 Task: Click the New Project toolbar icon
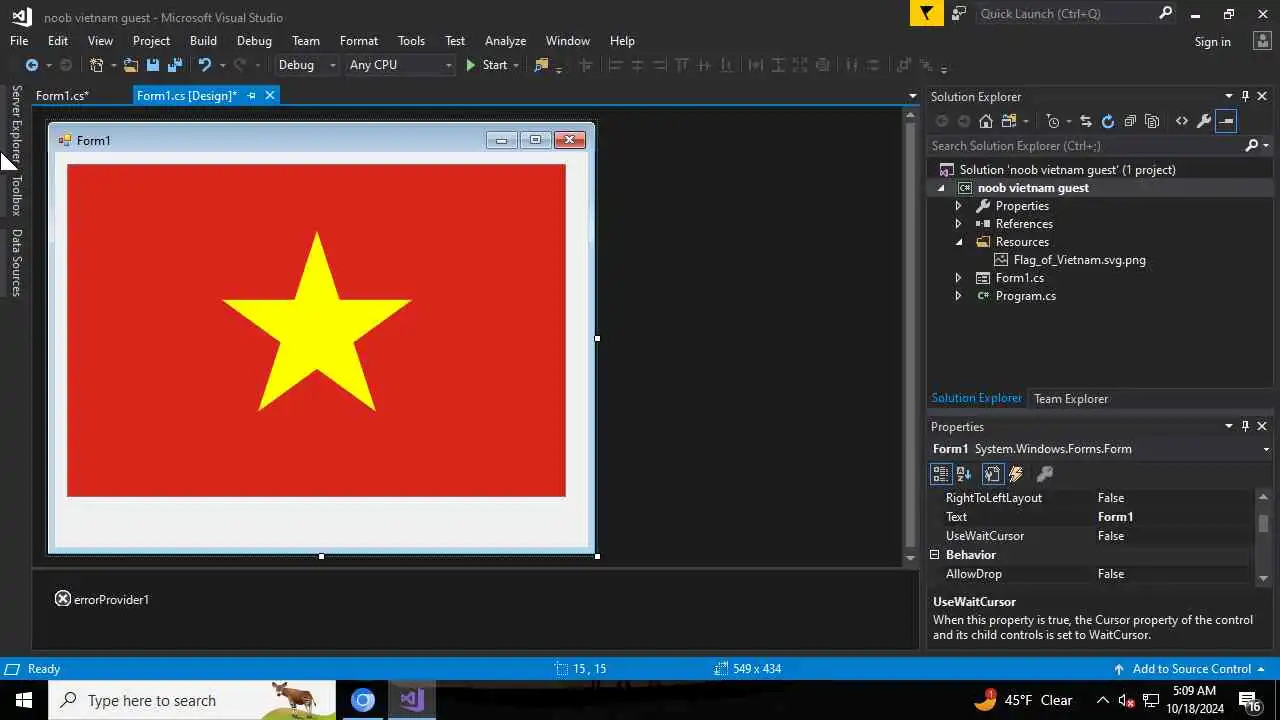[96, 65]
